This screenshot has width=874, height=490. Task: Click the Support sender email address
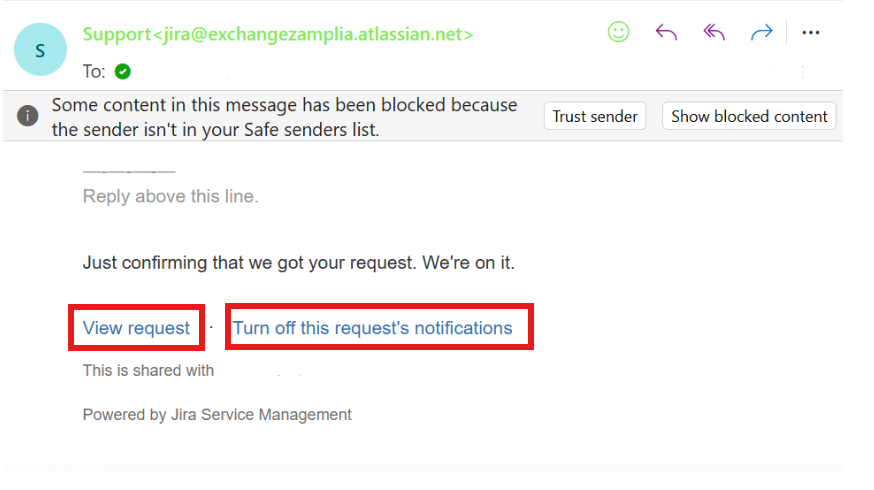point(278,34)
